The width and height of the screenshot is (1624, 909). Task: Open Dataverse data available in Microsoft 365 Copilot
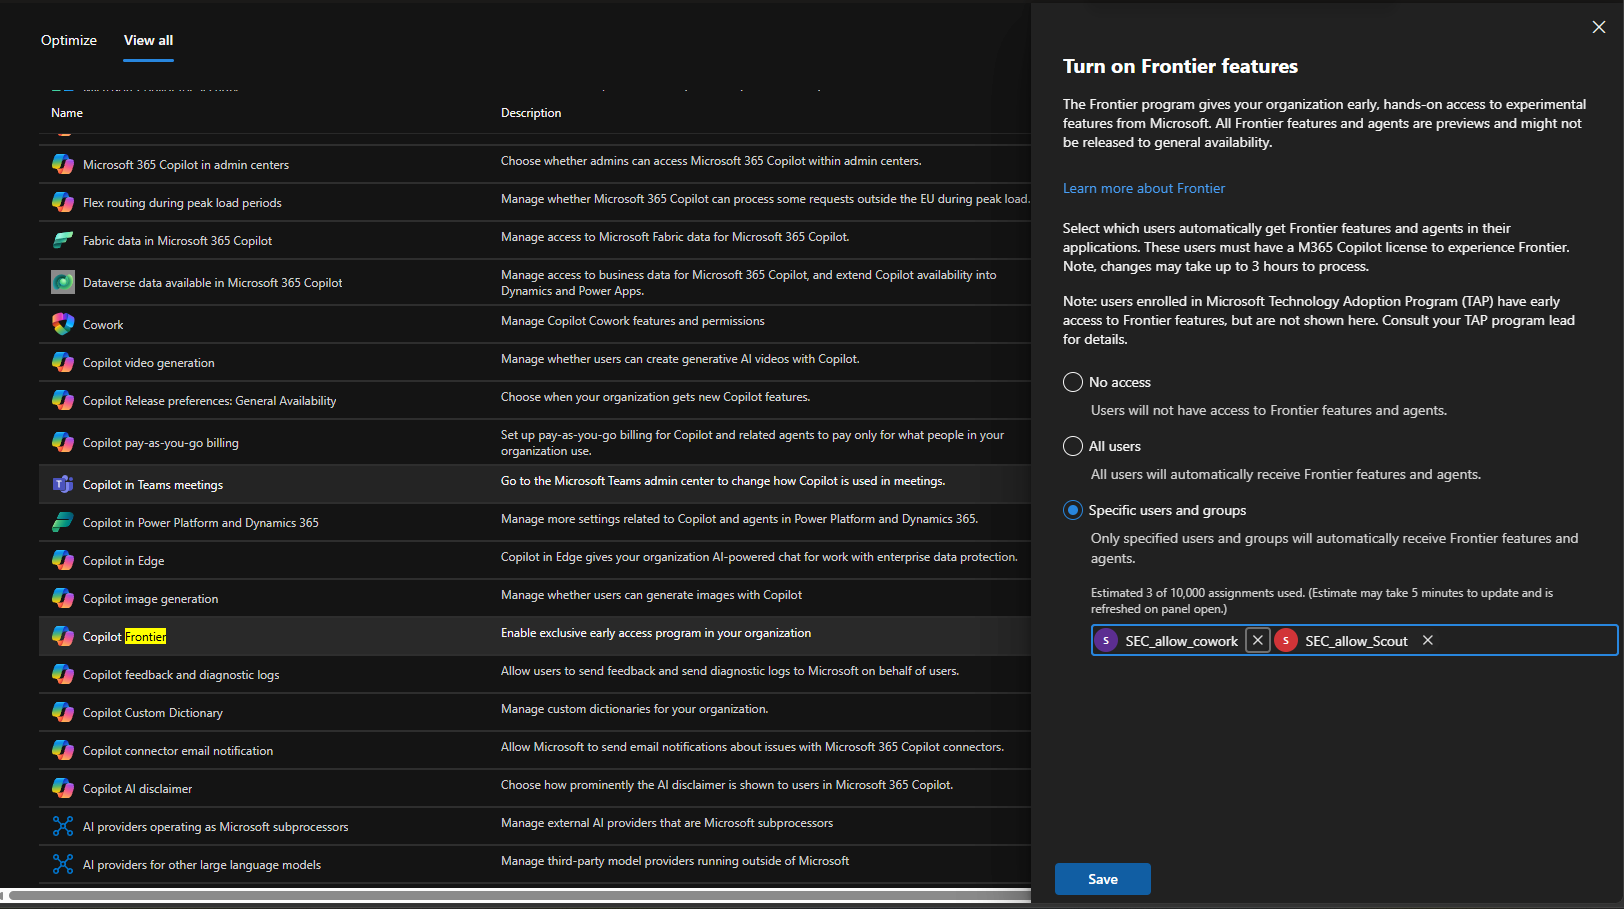coord(212,282)
